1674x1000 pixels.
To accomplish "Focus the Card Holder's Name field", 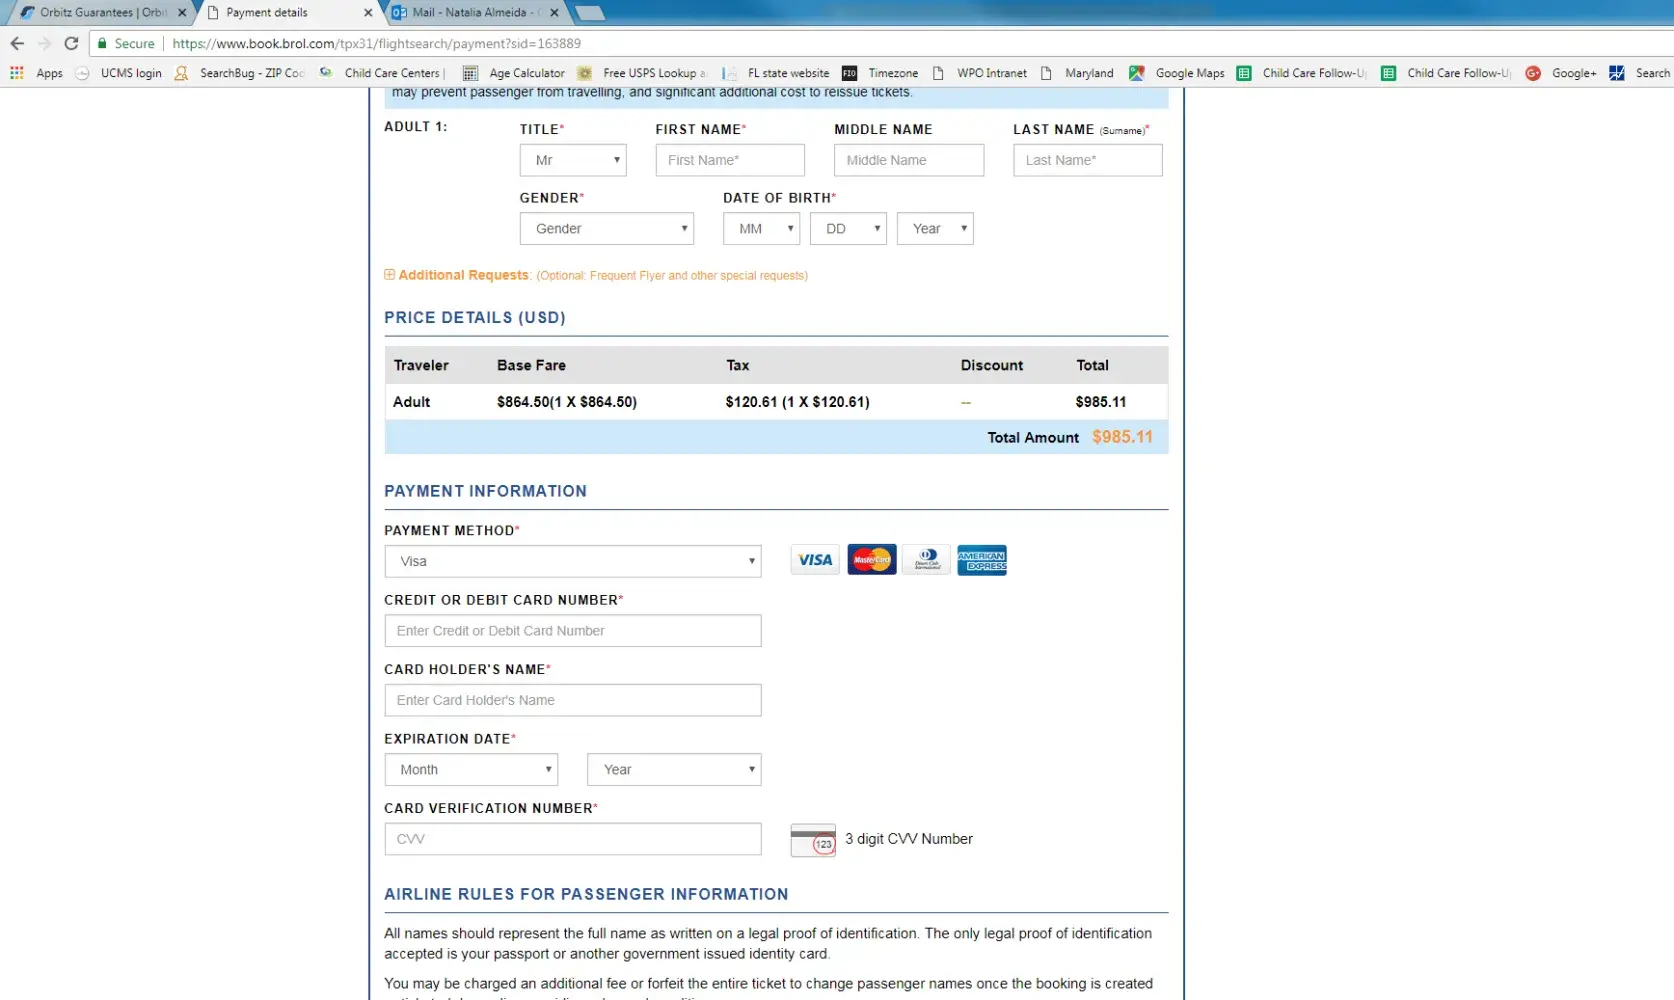I will pyautogui.click(x=573, y=700).
